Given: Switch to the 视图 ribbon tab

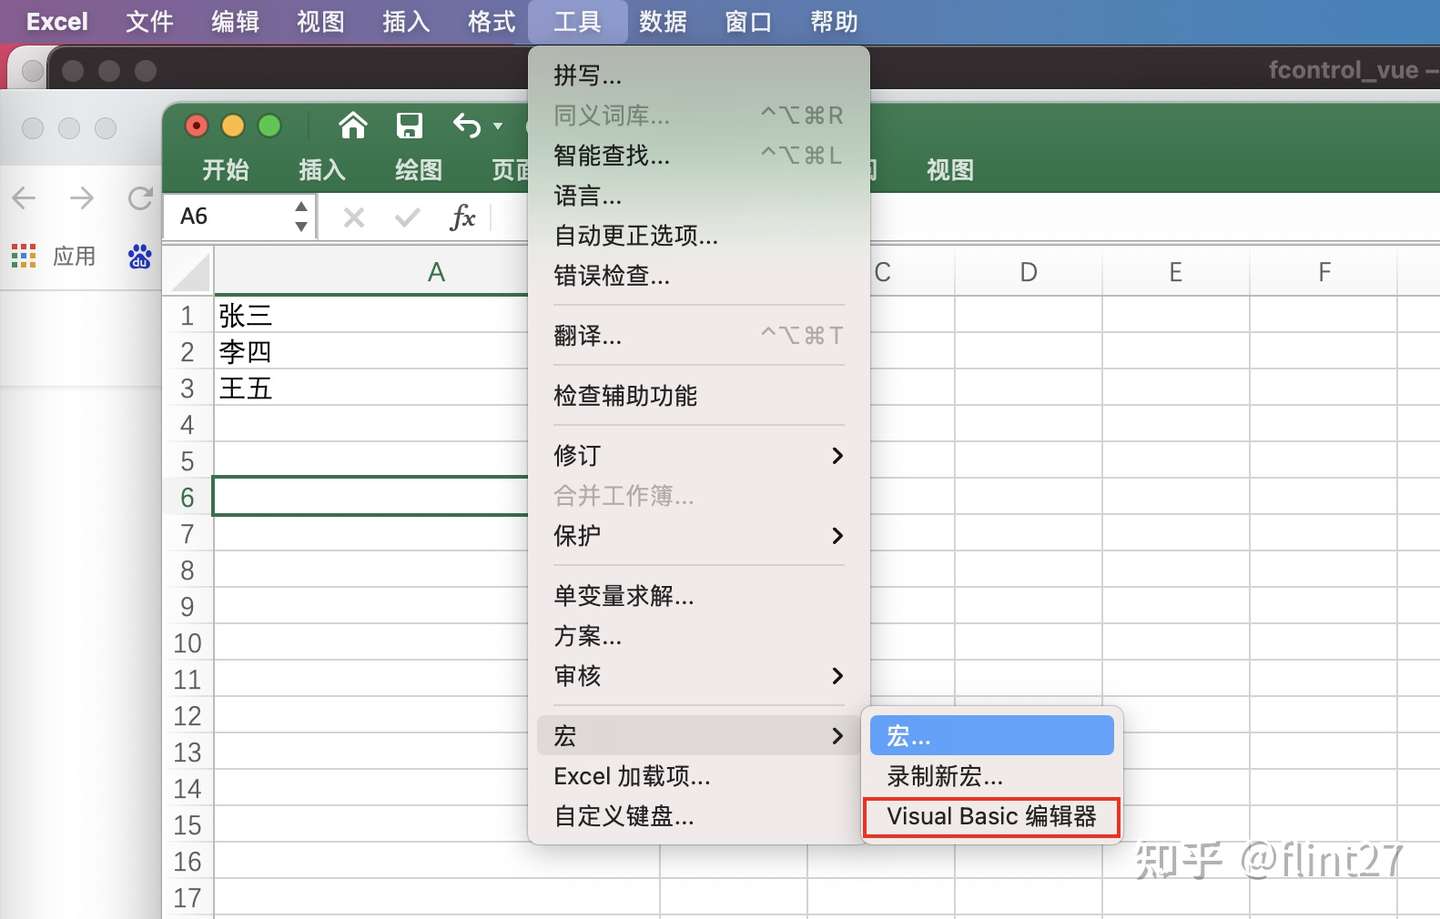Looking at the screenshot, I should (x=950, y=170).
